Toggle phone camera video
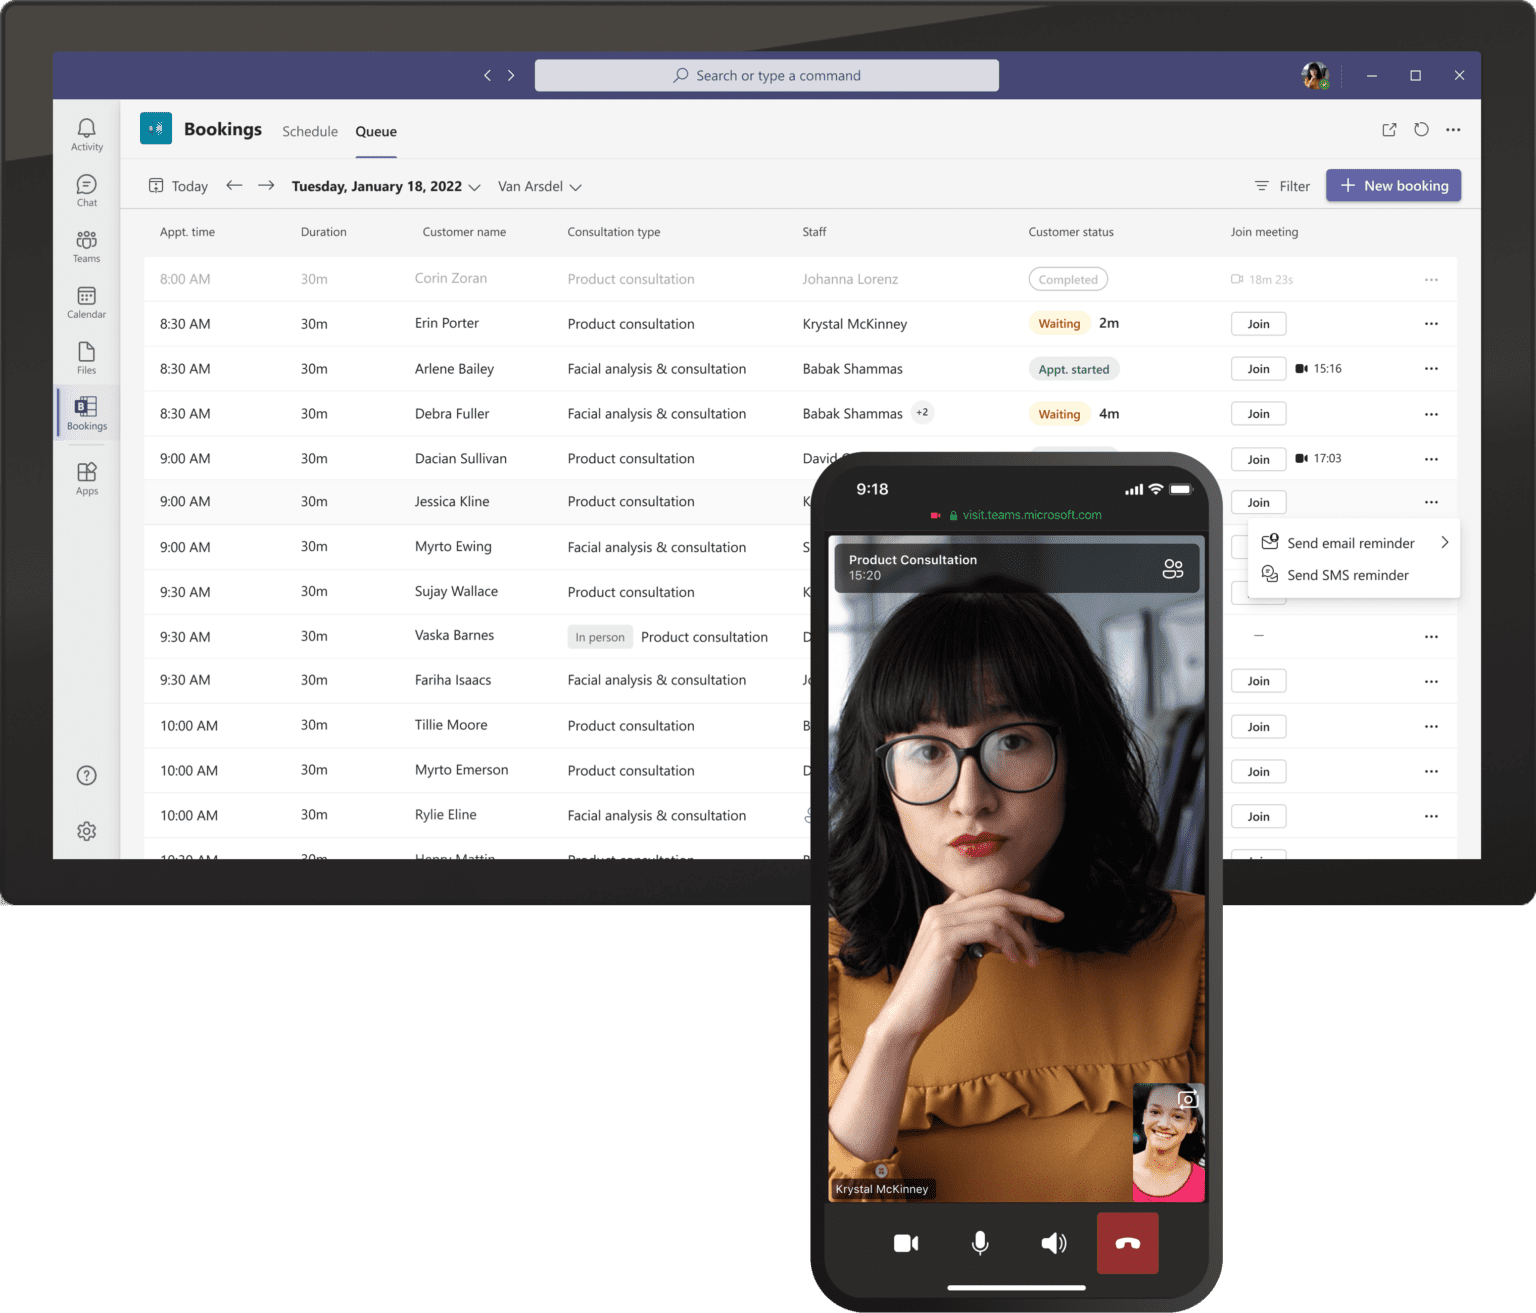 (906, 1243)
